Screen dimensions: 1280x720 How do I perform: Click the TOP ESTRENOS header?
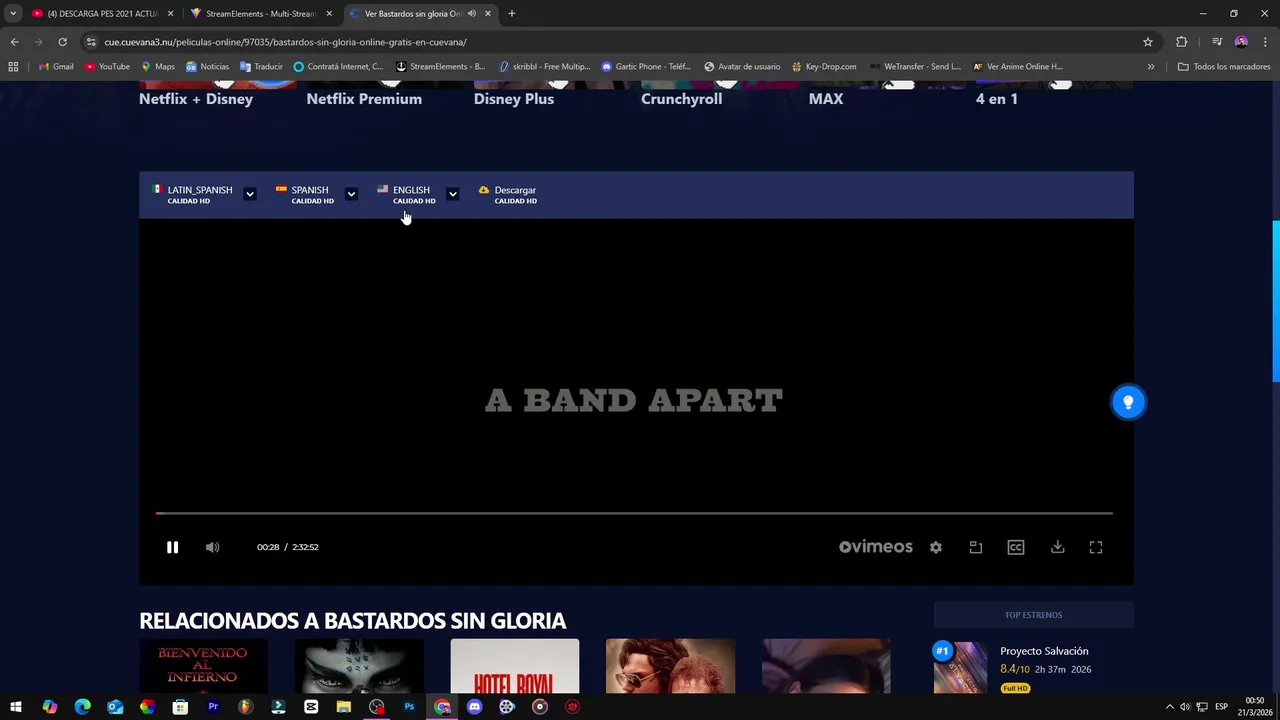click(1033, 615)
